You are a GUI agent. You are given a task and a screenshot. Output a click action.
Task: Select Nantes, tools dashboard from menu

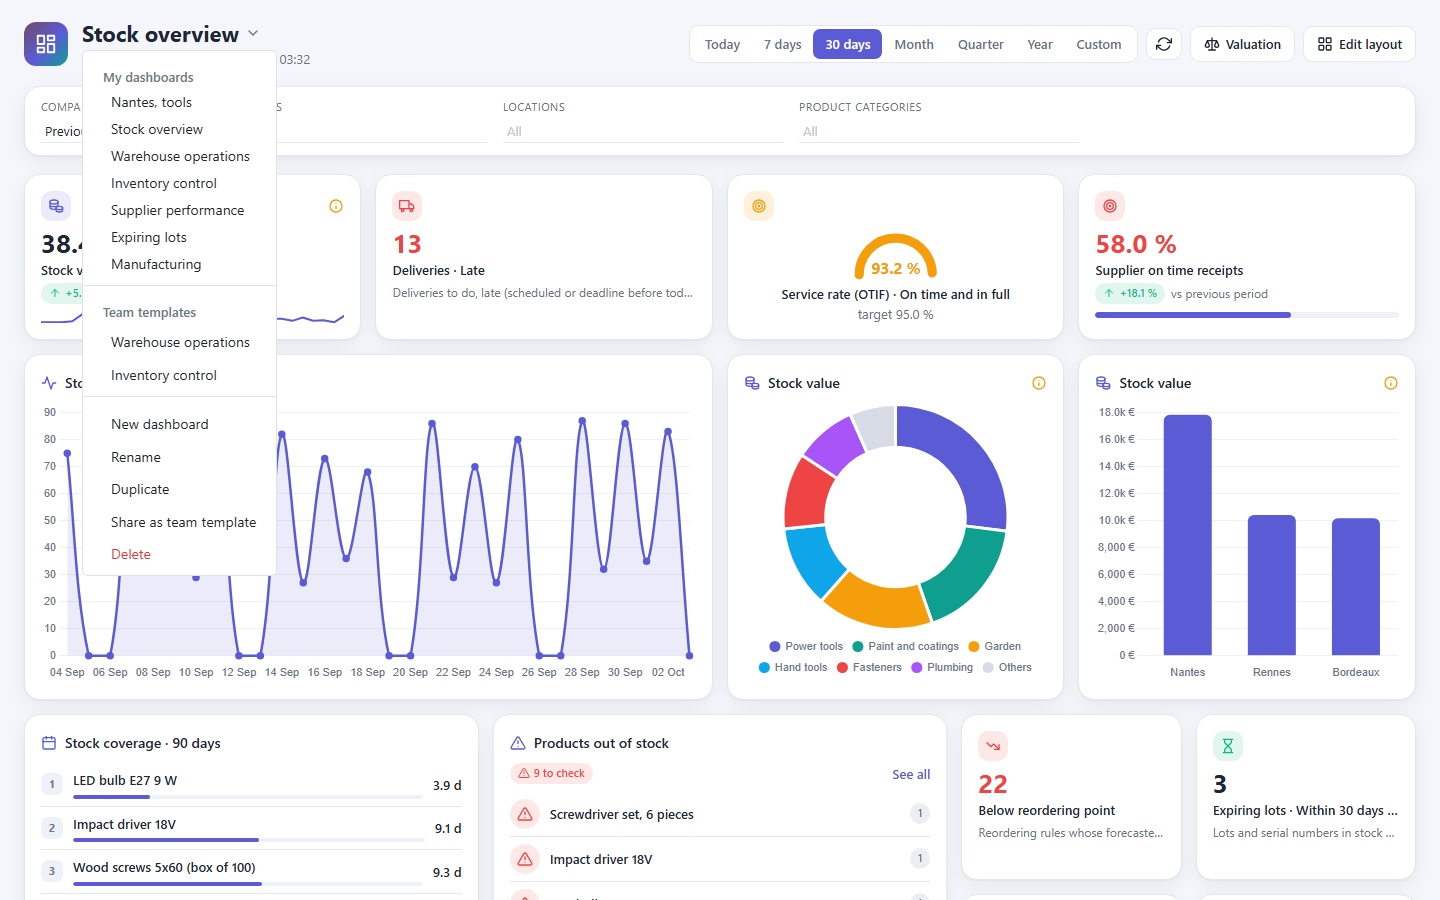[179, 102]
